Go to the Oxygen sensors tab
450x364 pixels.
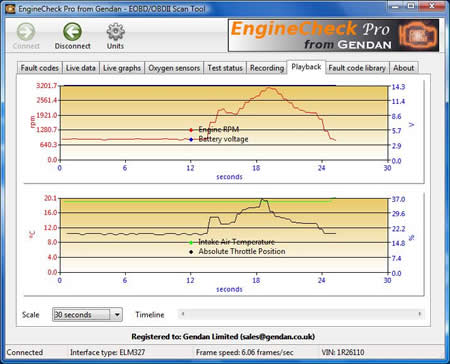click(x=174, y=68)
